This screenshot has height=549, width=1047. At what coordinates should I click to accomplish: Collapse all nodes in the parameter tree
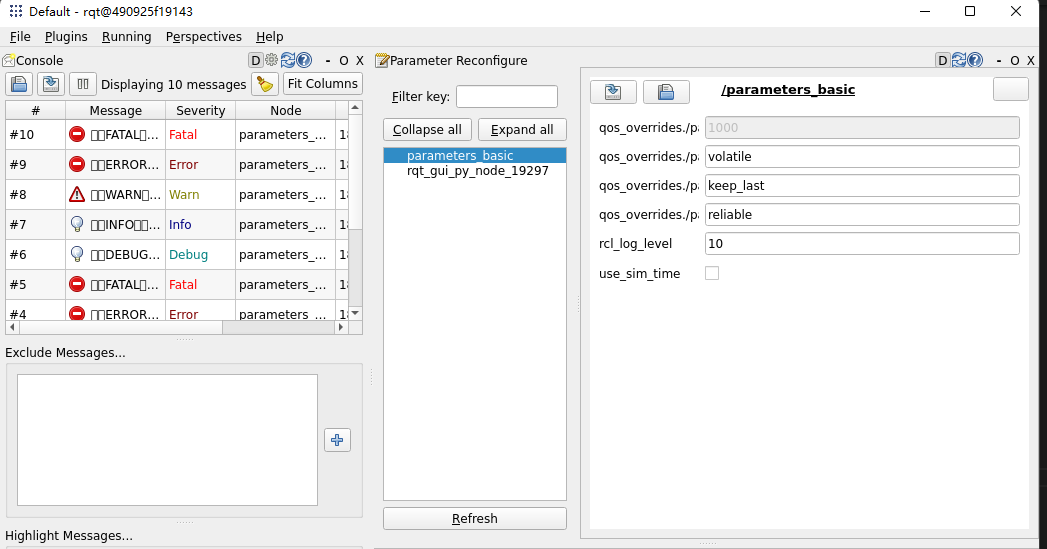[427, 130]
